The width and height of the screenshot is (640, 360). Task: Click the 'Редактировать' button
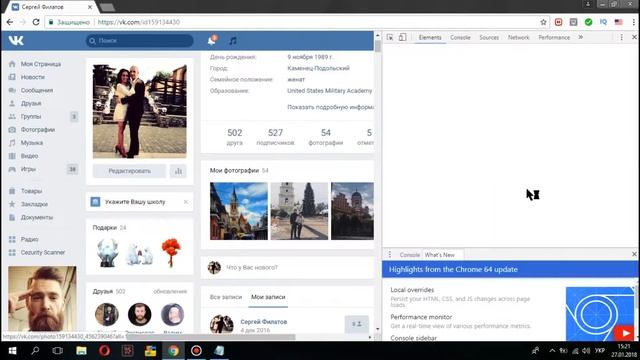click(129, 171)
